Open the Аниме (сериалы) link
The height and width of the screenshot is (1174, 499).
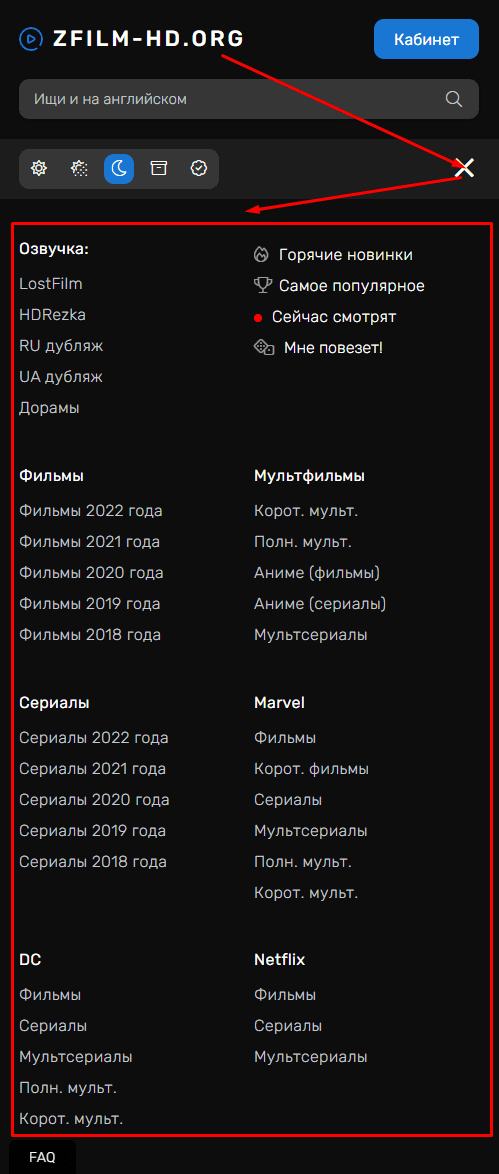point(320,603)
